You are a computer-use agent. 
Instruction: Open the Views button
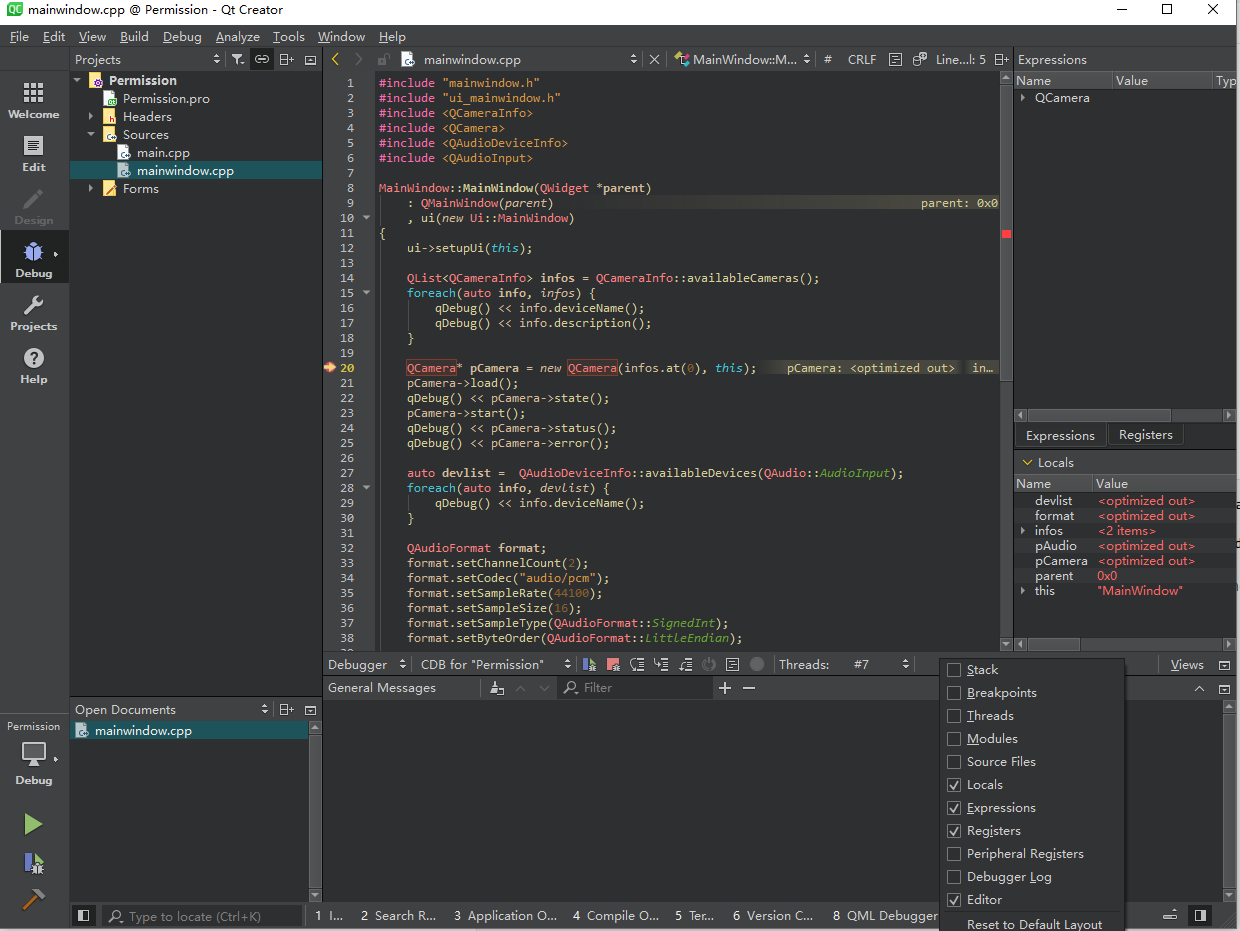click(1187, 664)
